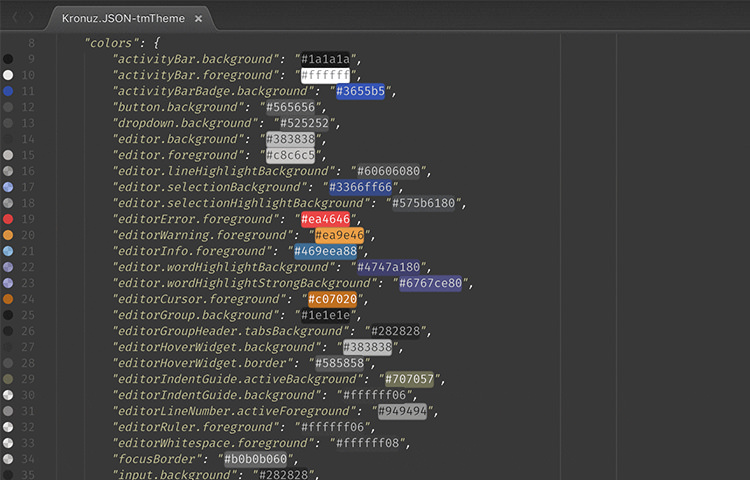
Task: Click the highlighted #1a1a1a color value
Action: (325, 59)
